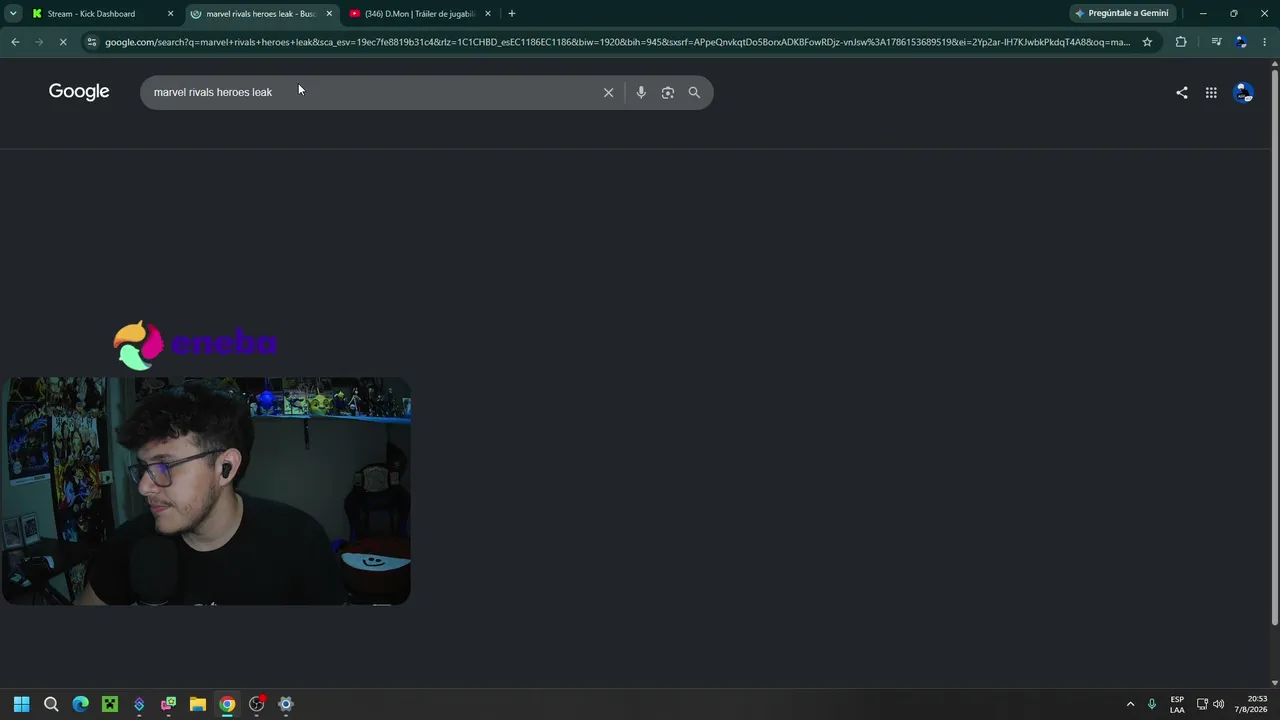
Task: Open the Chrome three-dot menu
Action: point(1264,42)
